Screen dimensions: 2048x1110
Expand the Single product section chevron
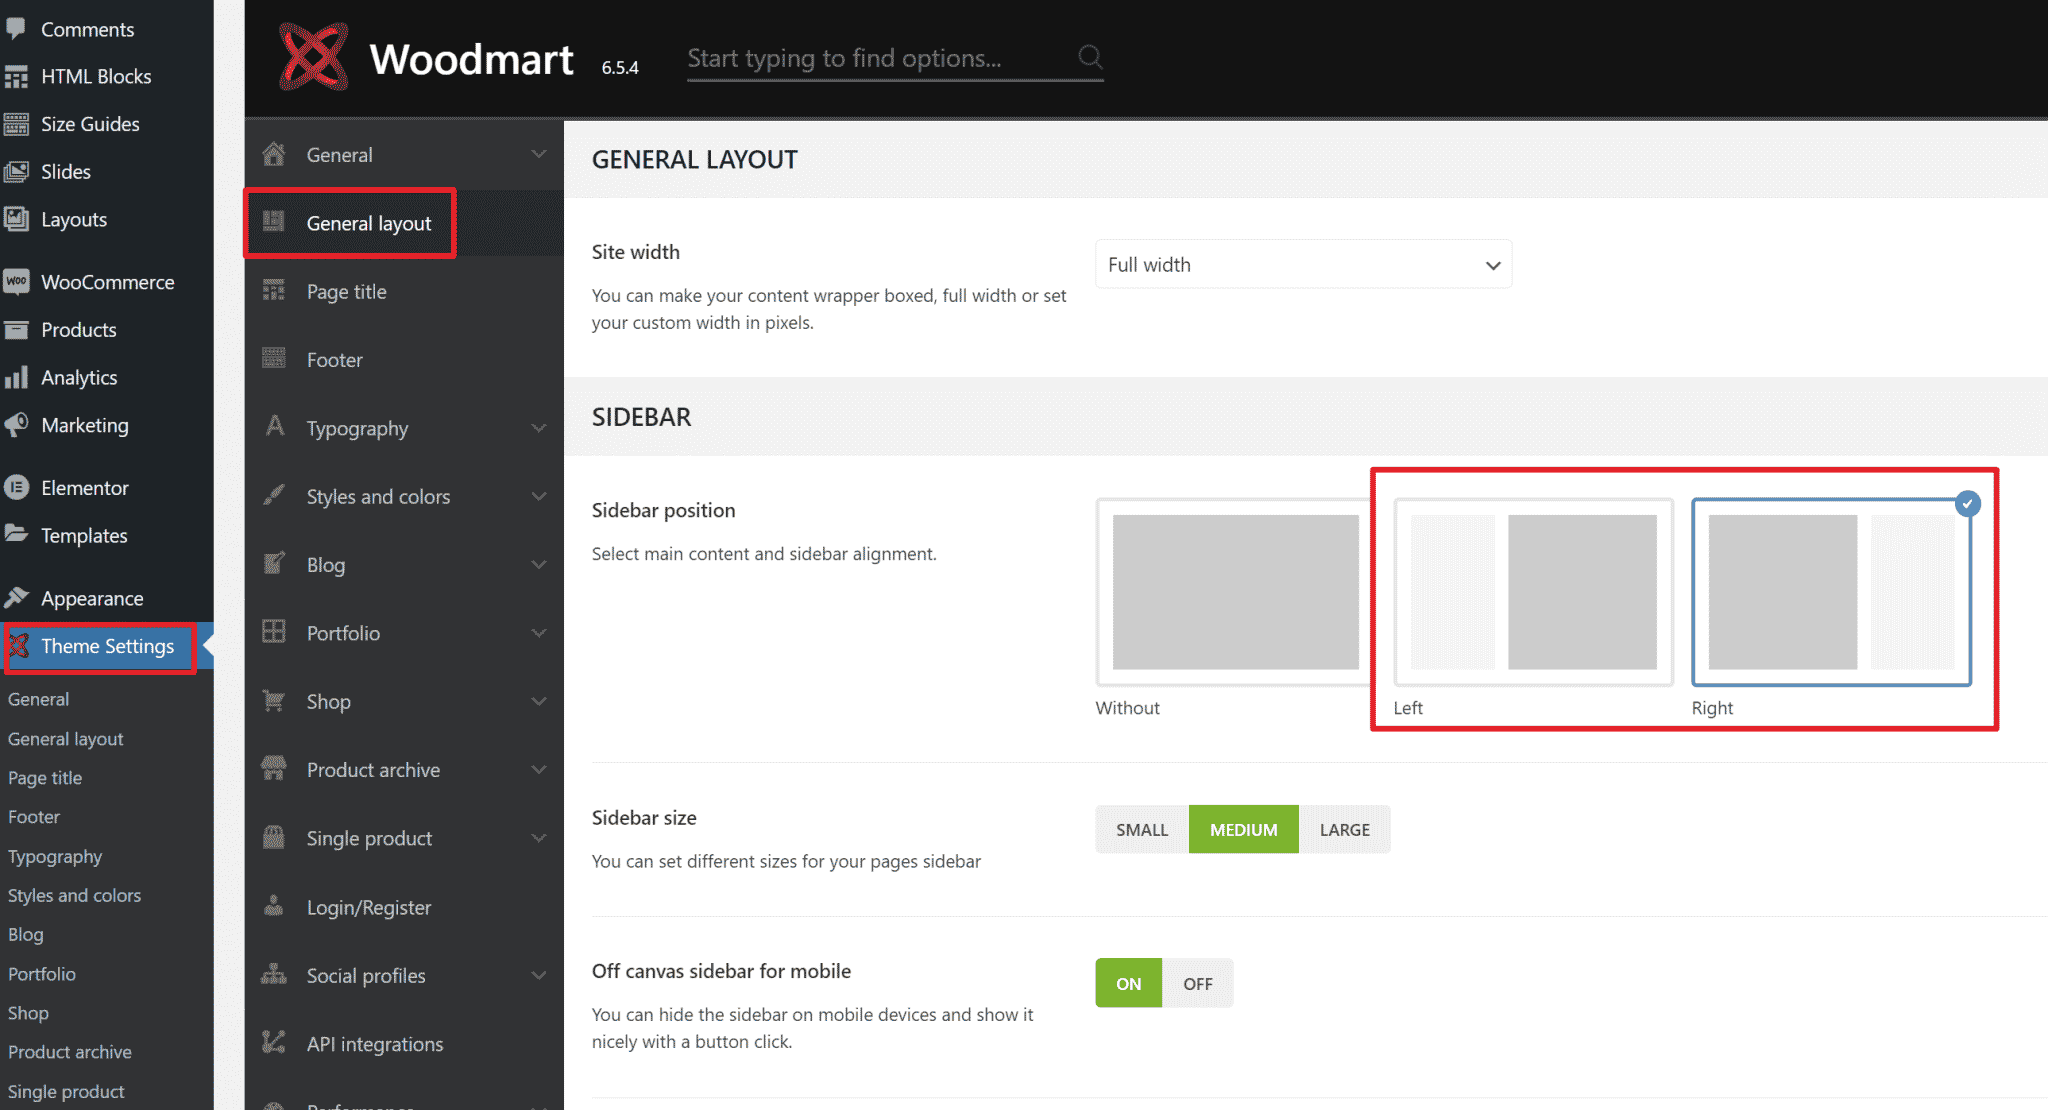(x=539, y=838)
